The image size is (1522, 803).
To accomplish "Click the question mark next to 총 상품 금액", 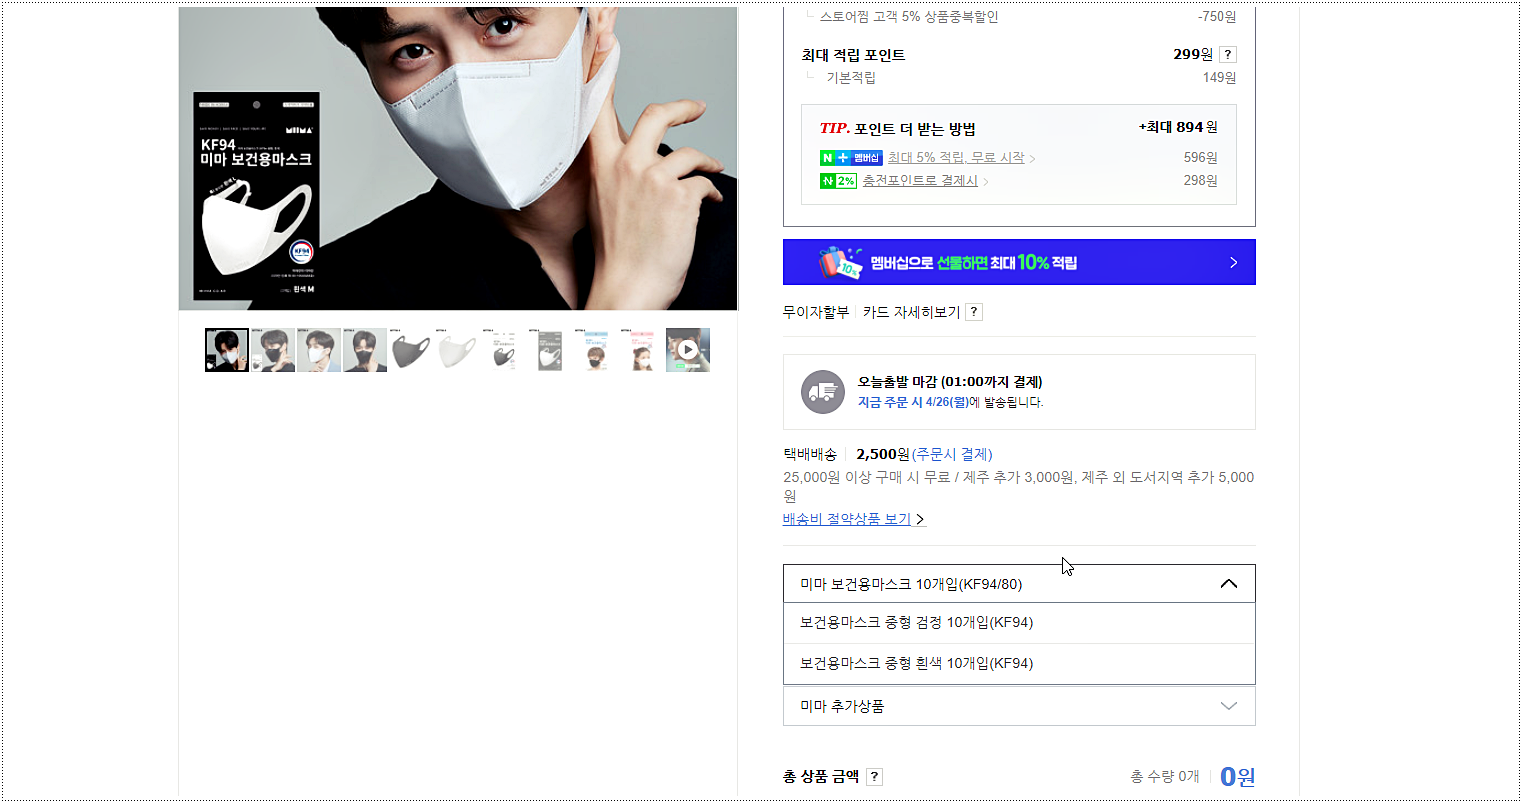I will coord(874,777).
